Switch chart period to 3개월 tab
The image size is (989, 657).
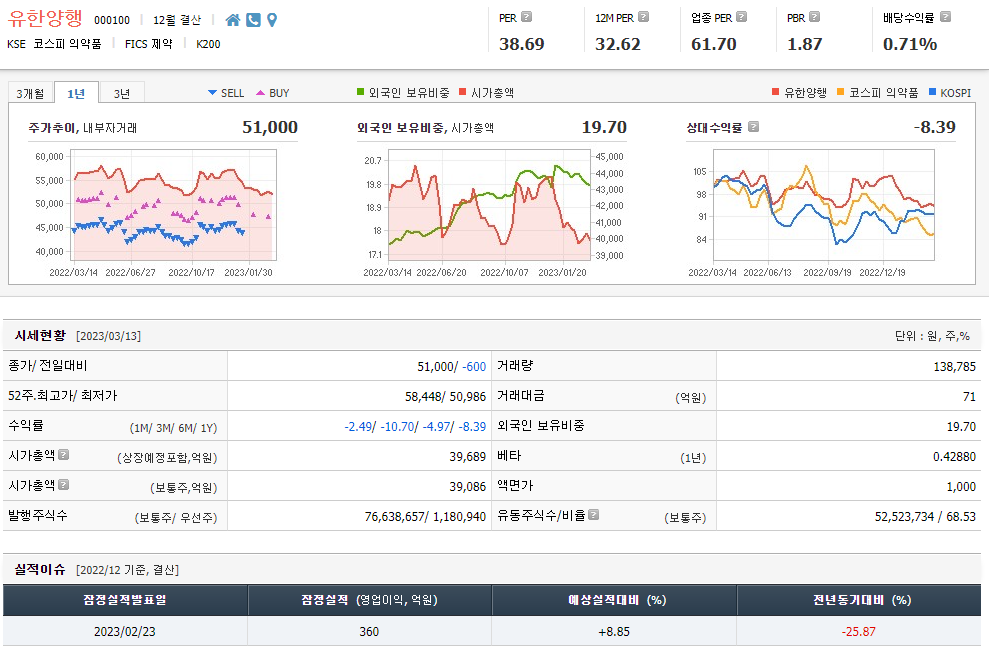coord(30,93)
